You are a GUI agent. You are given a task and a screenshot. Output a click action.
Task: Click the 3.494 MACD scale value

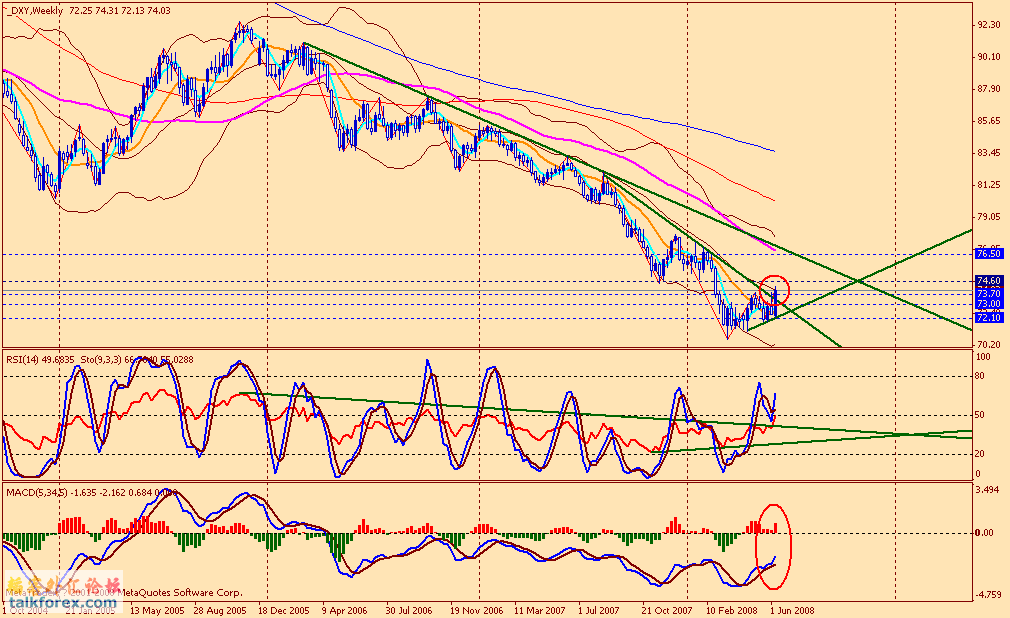pos(989,490)
